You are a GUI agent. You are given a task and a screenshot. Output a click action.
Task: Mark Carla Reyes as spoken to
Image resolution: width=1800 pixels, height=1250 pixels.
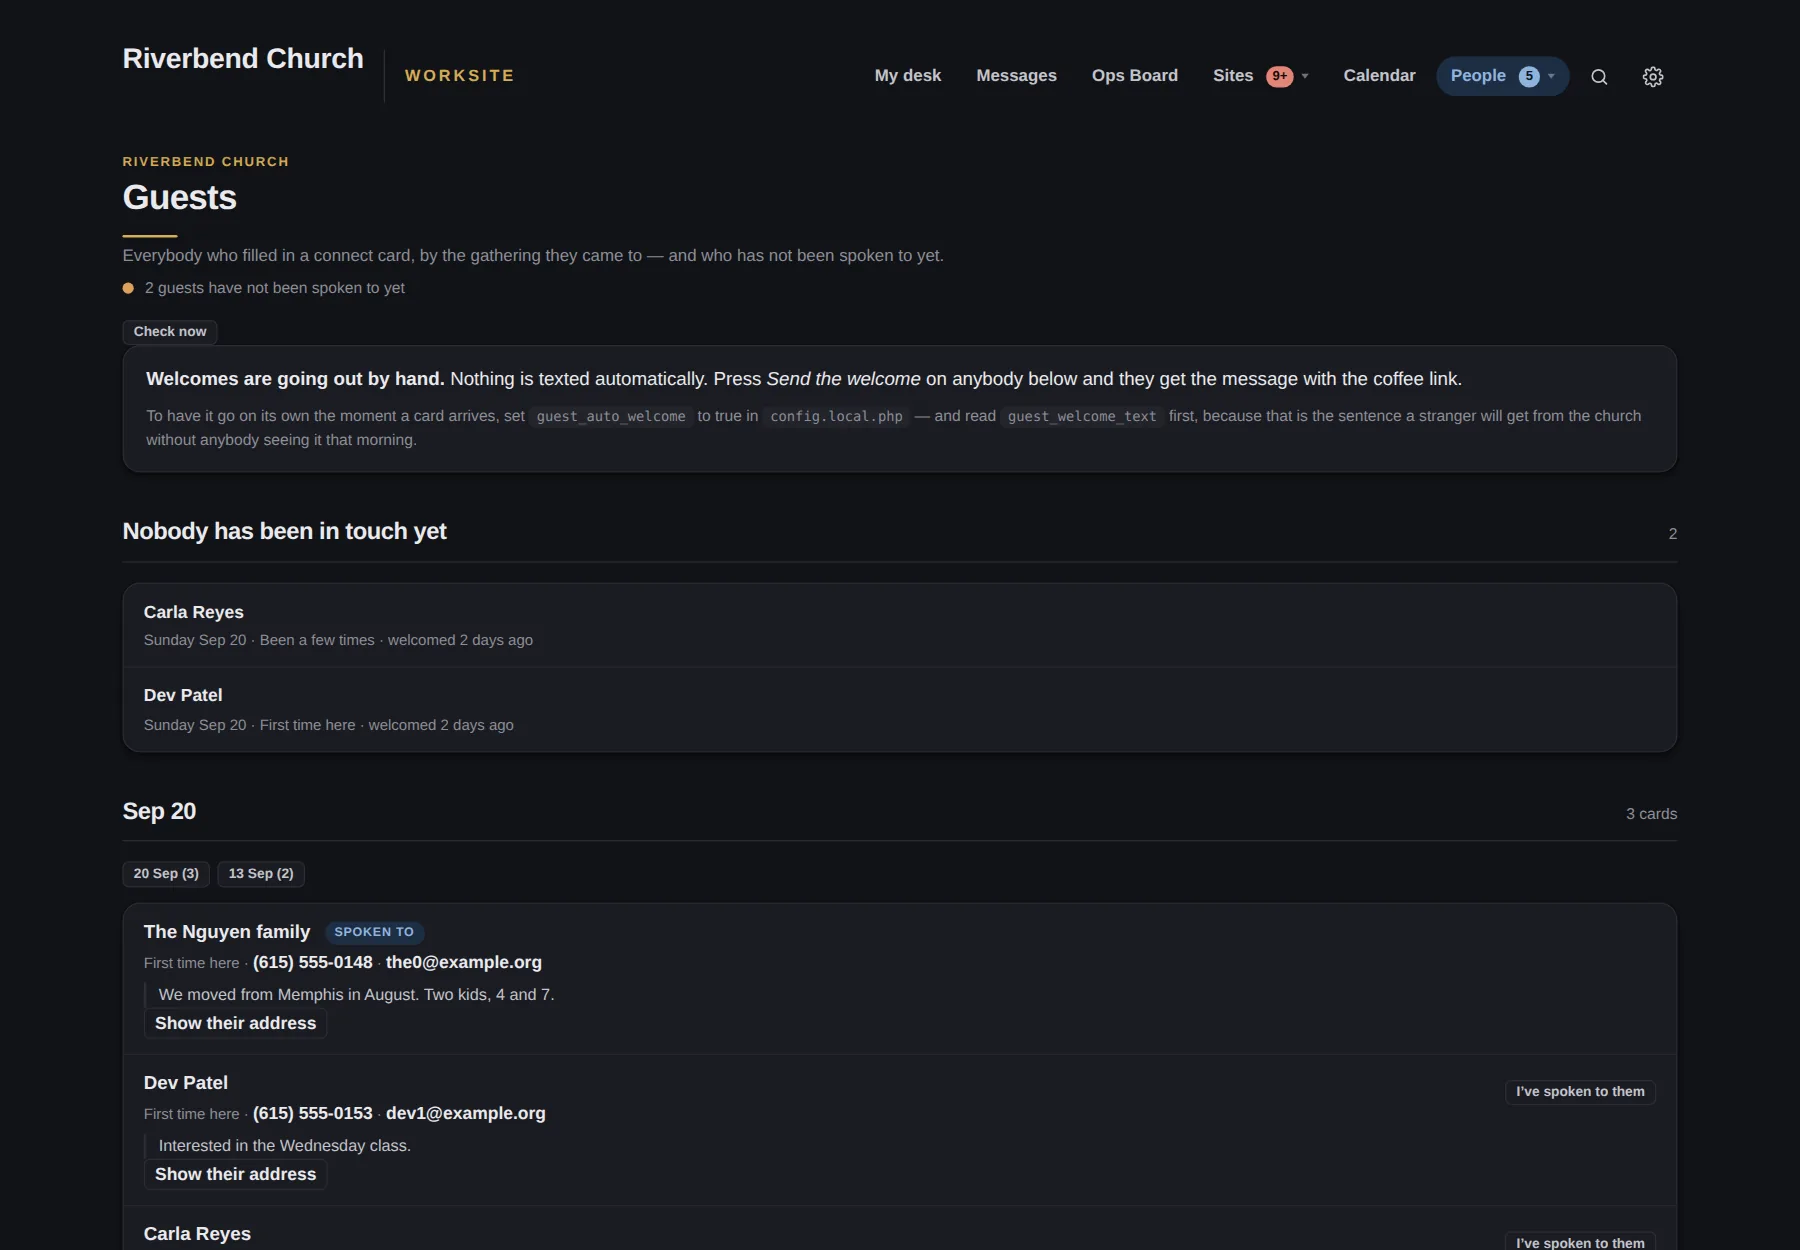tap(1580, 1241)
